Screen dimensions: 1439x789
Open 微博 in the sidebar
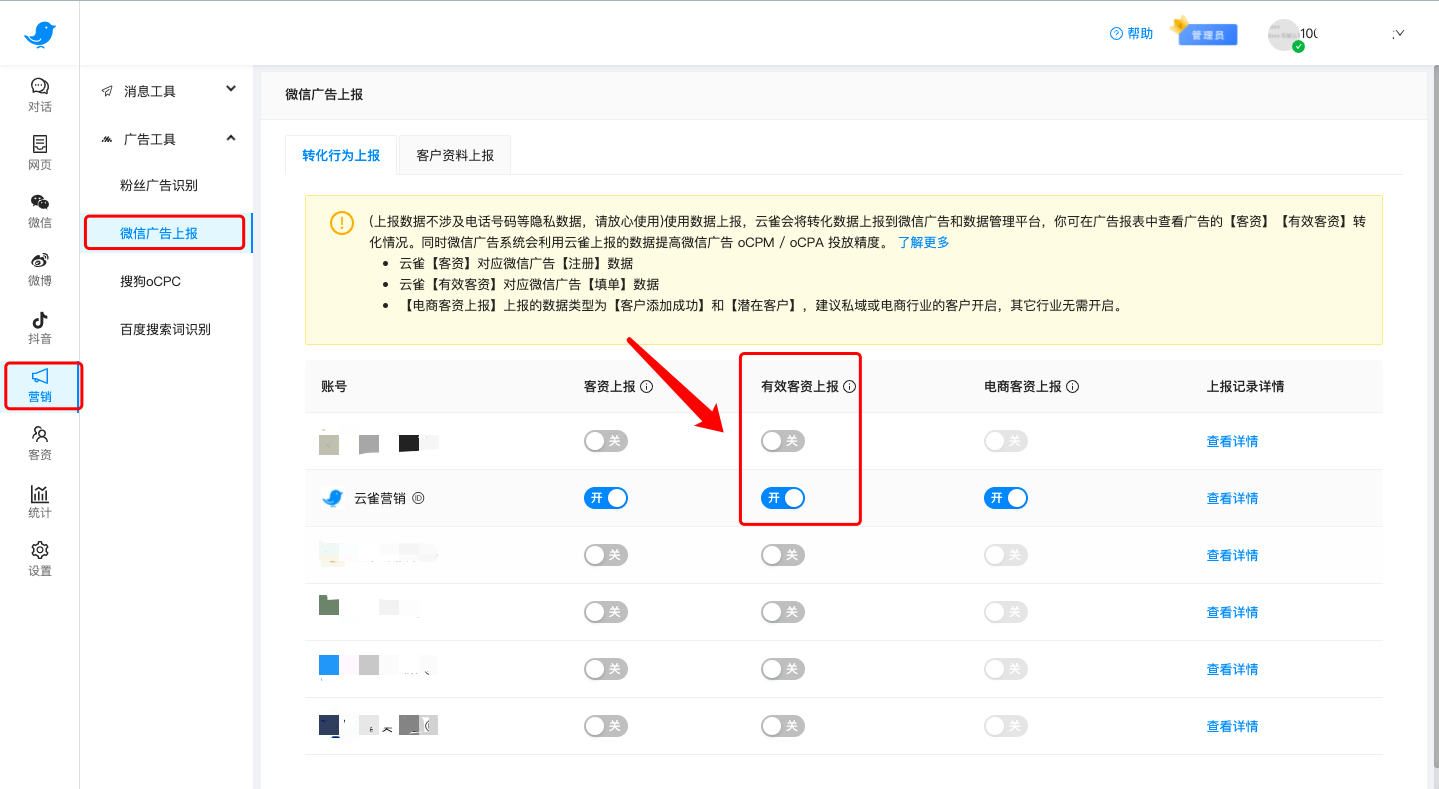tap(40, 269)
